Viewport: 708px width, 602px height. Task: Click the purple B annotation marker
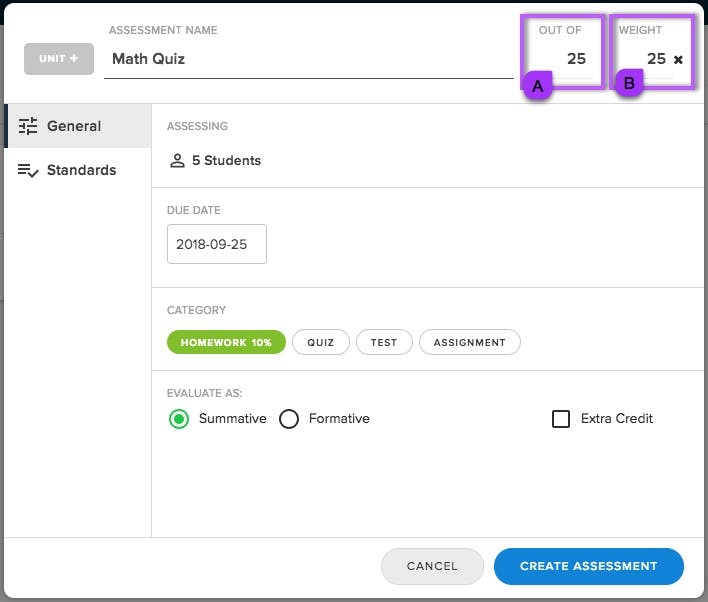[x=629, y=83]
